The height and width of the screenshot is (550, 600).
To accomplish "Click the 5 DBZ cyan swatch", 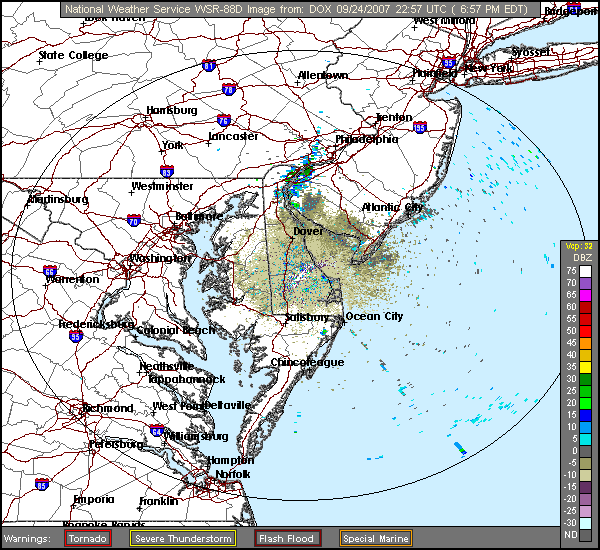I will coord(585,439).
